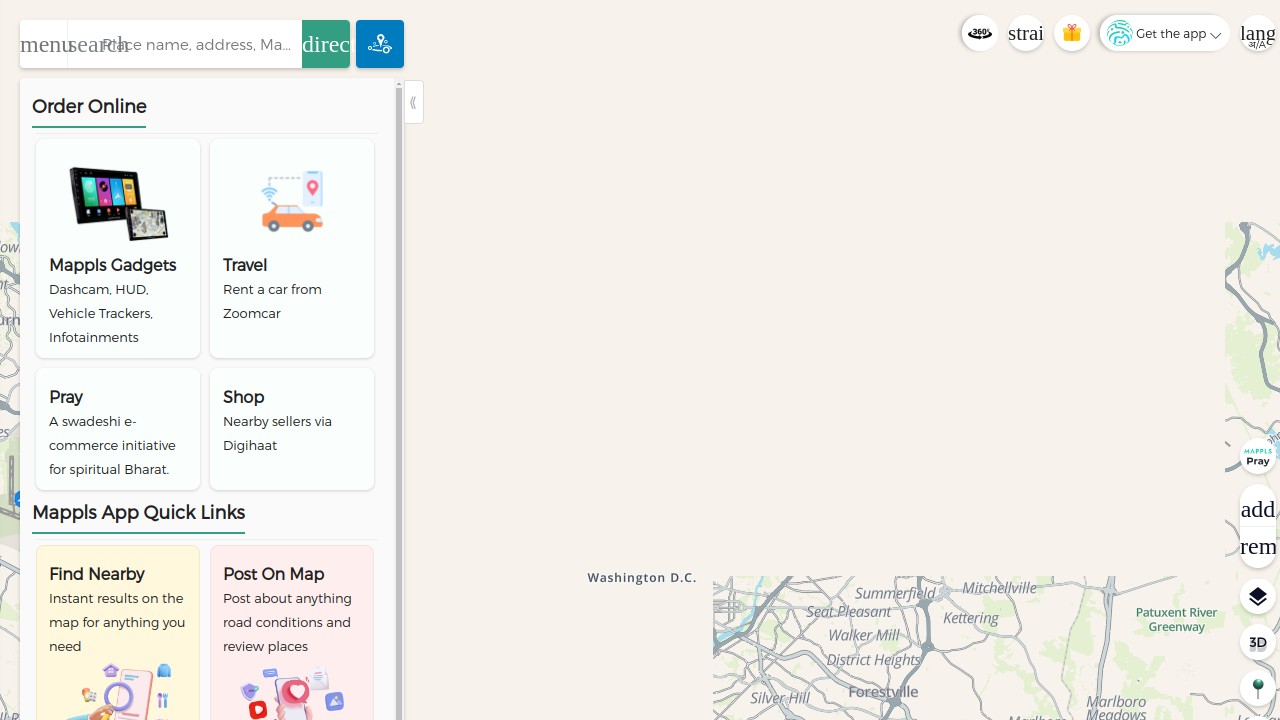Click the green location pin icon
The image size is (1280, 720).
(x=1258, y=688)
